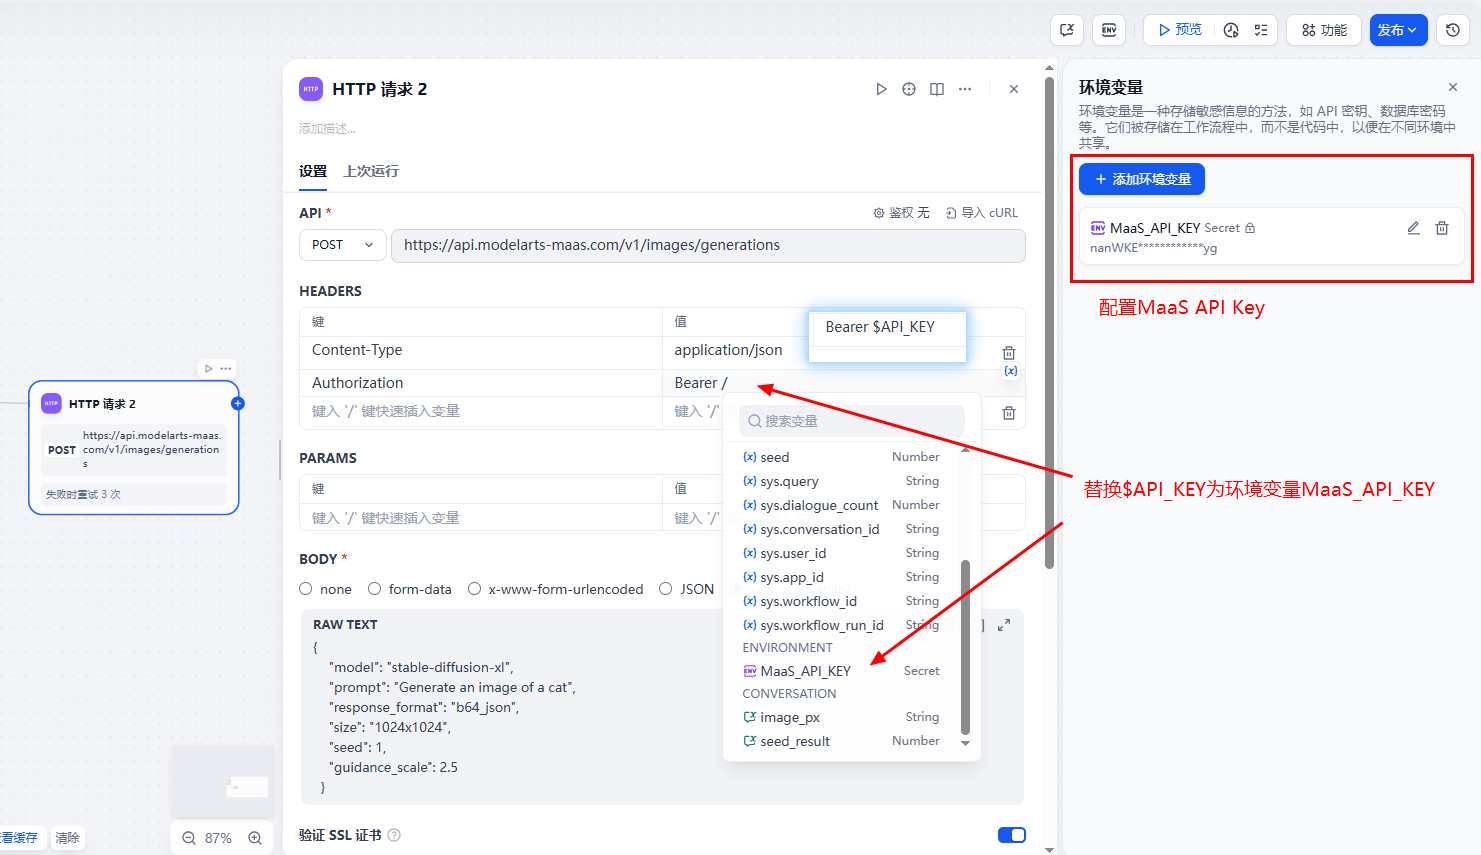Click the 添加环境变量 button
The height and width of the screenshot is (855, 1481).
pos(1142,179)
